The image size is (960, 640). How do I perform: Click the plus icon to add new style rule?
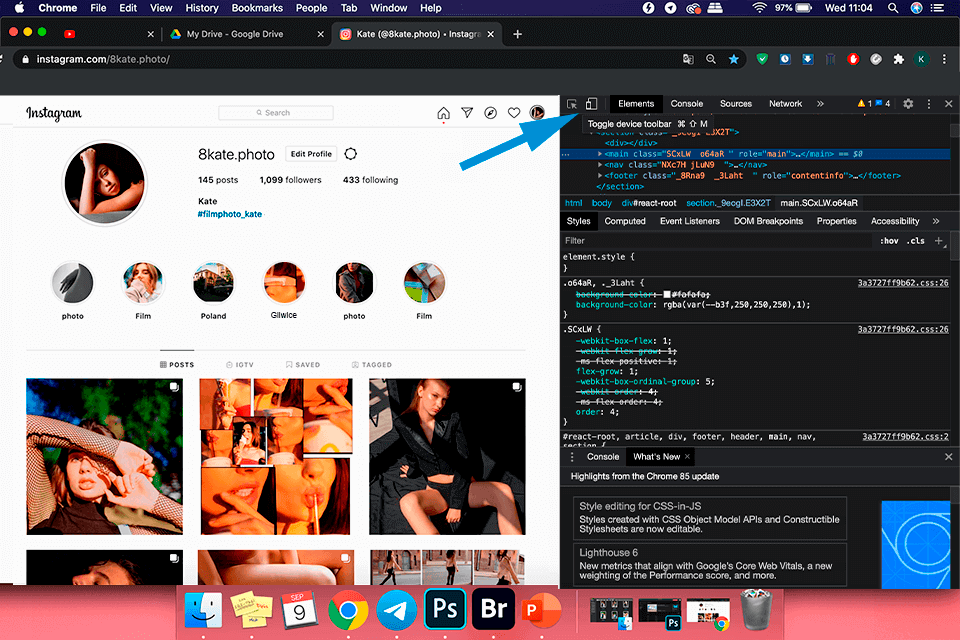coord(938,241)
